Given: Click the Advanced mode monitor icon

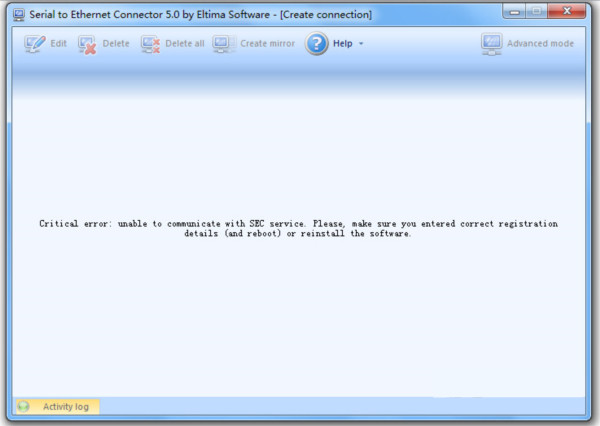Looking at the screenshot, I should coord(491,44).
